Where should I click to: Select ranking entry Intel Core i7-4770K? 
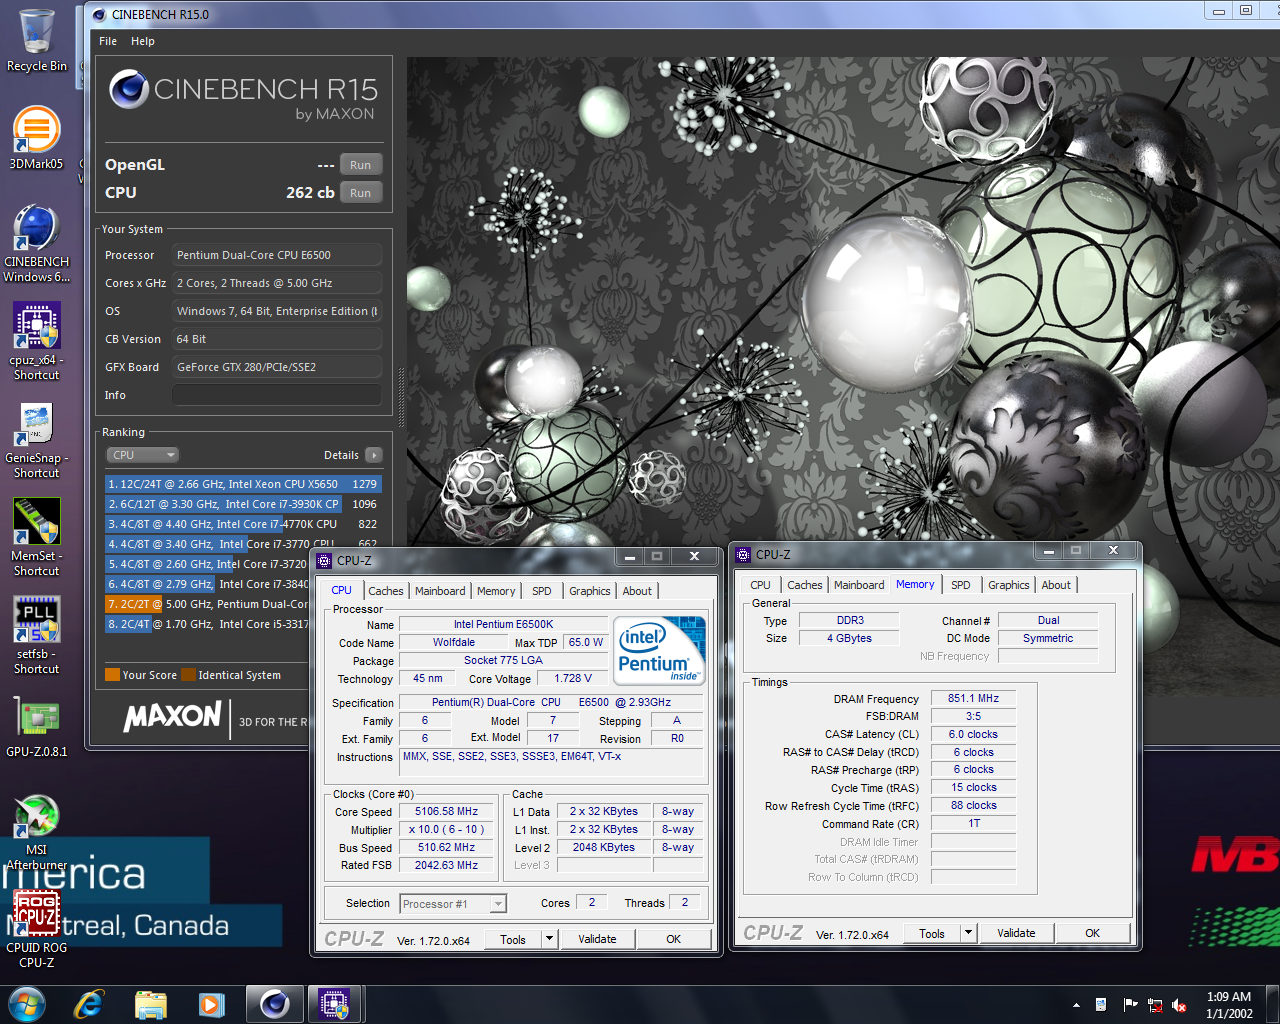(x=244, y=524)
